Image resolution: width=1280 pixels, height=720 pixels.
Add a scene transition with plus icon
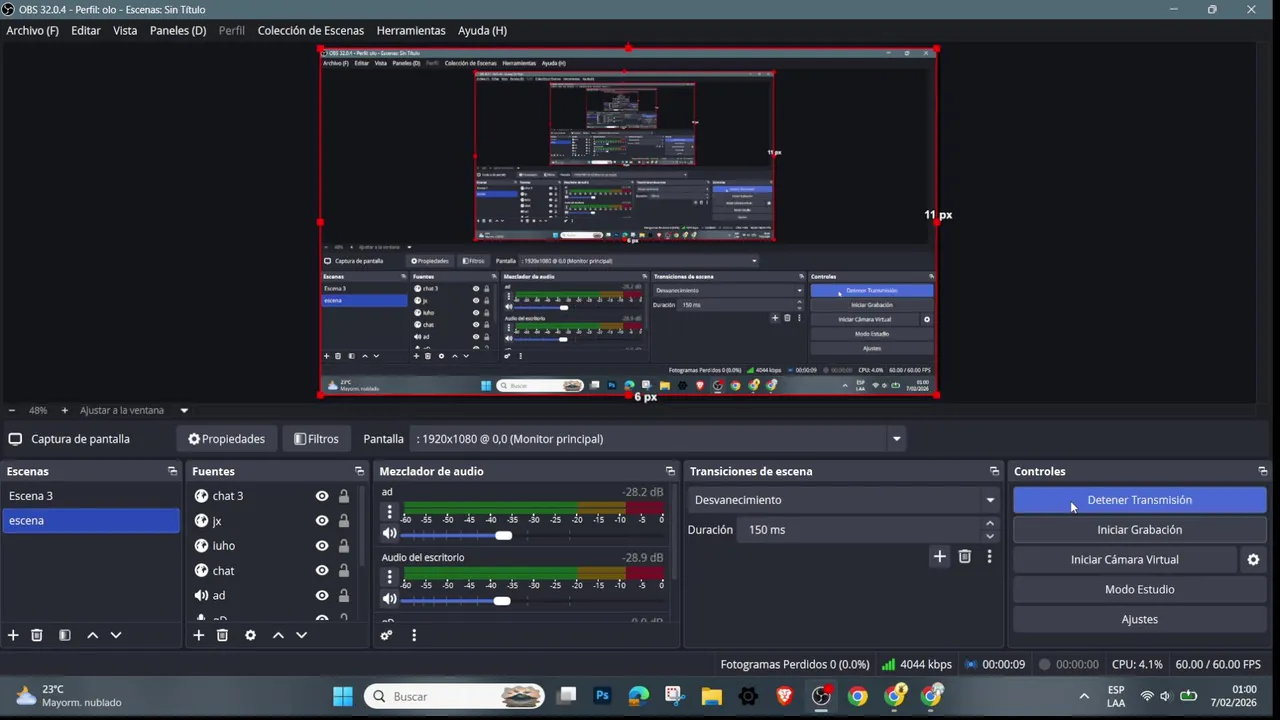click(x=939, y=557)
